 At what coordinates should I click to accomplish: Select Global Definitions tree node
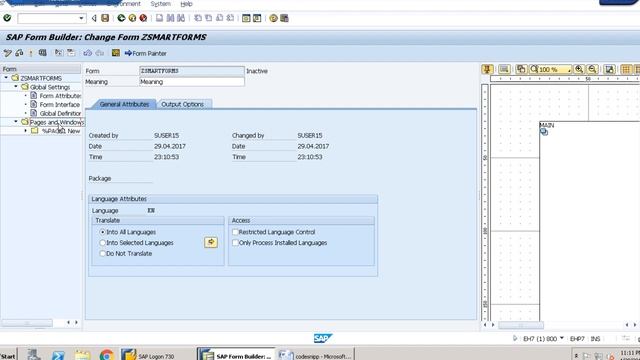[60, 113]
